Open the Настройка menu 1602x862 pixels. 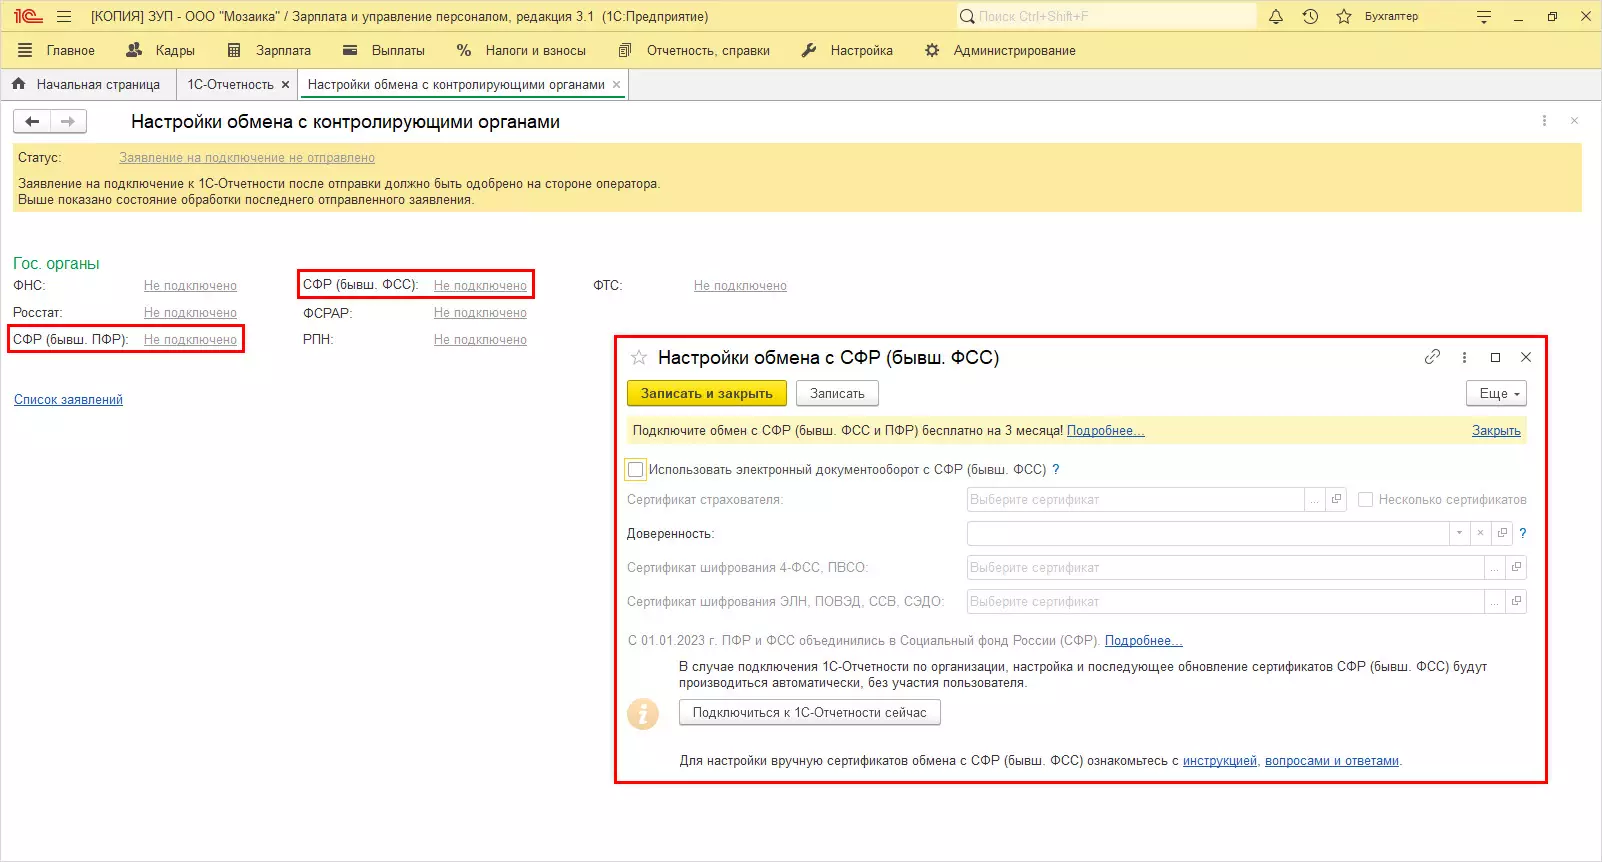pos(847,50)
